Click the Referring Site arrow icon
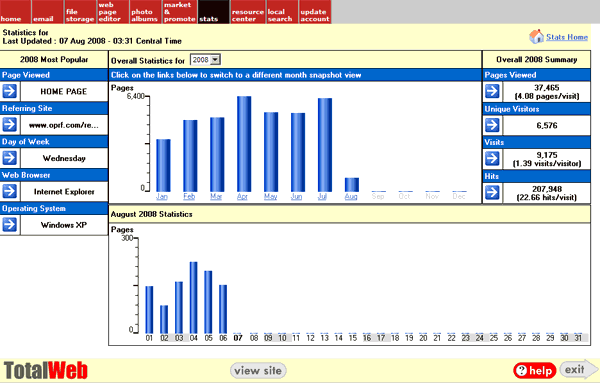600x383 pixels. click(10, 125)
